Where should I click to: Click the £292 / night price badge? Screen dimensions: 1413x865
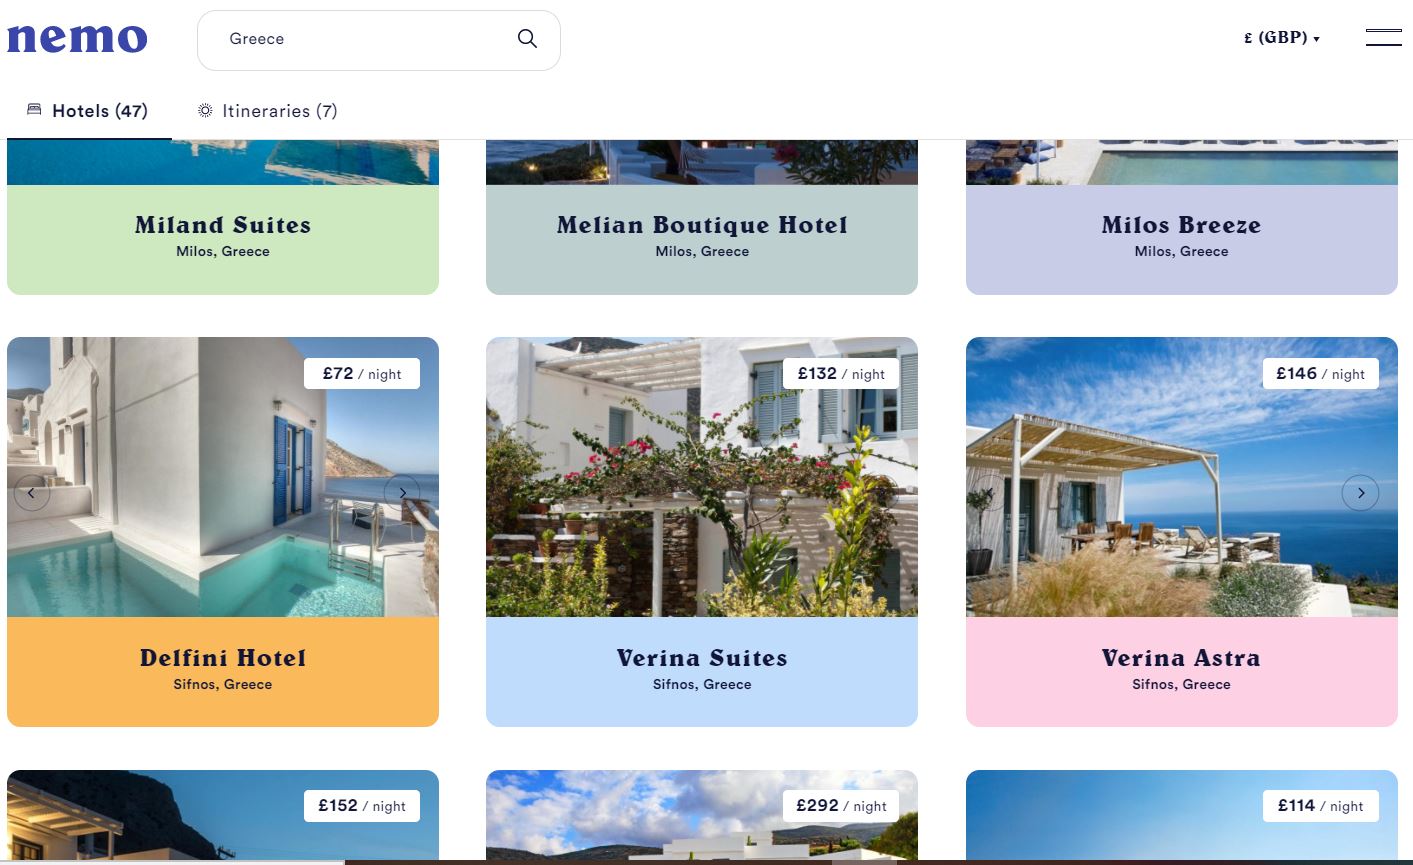841,806
